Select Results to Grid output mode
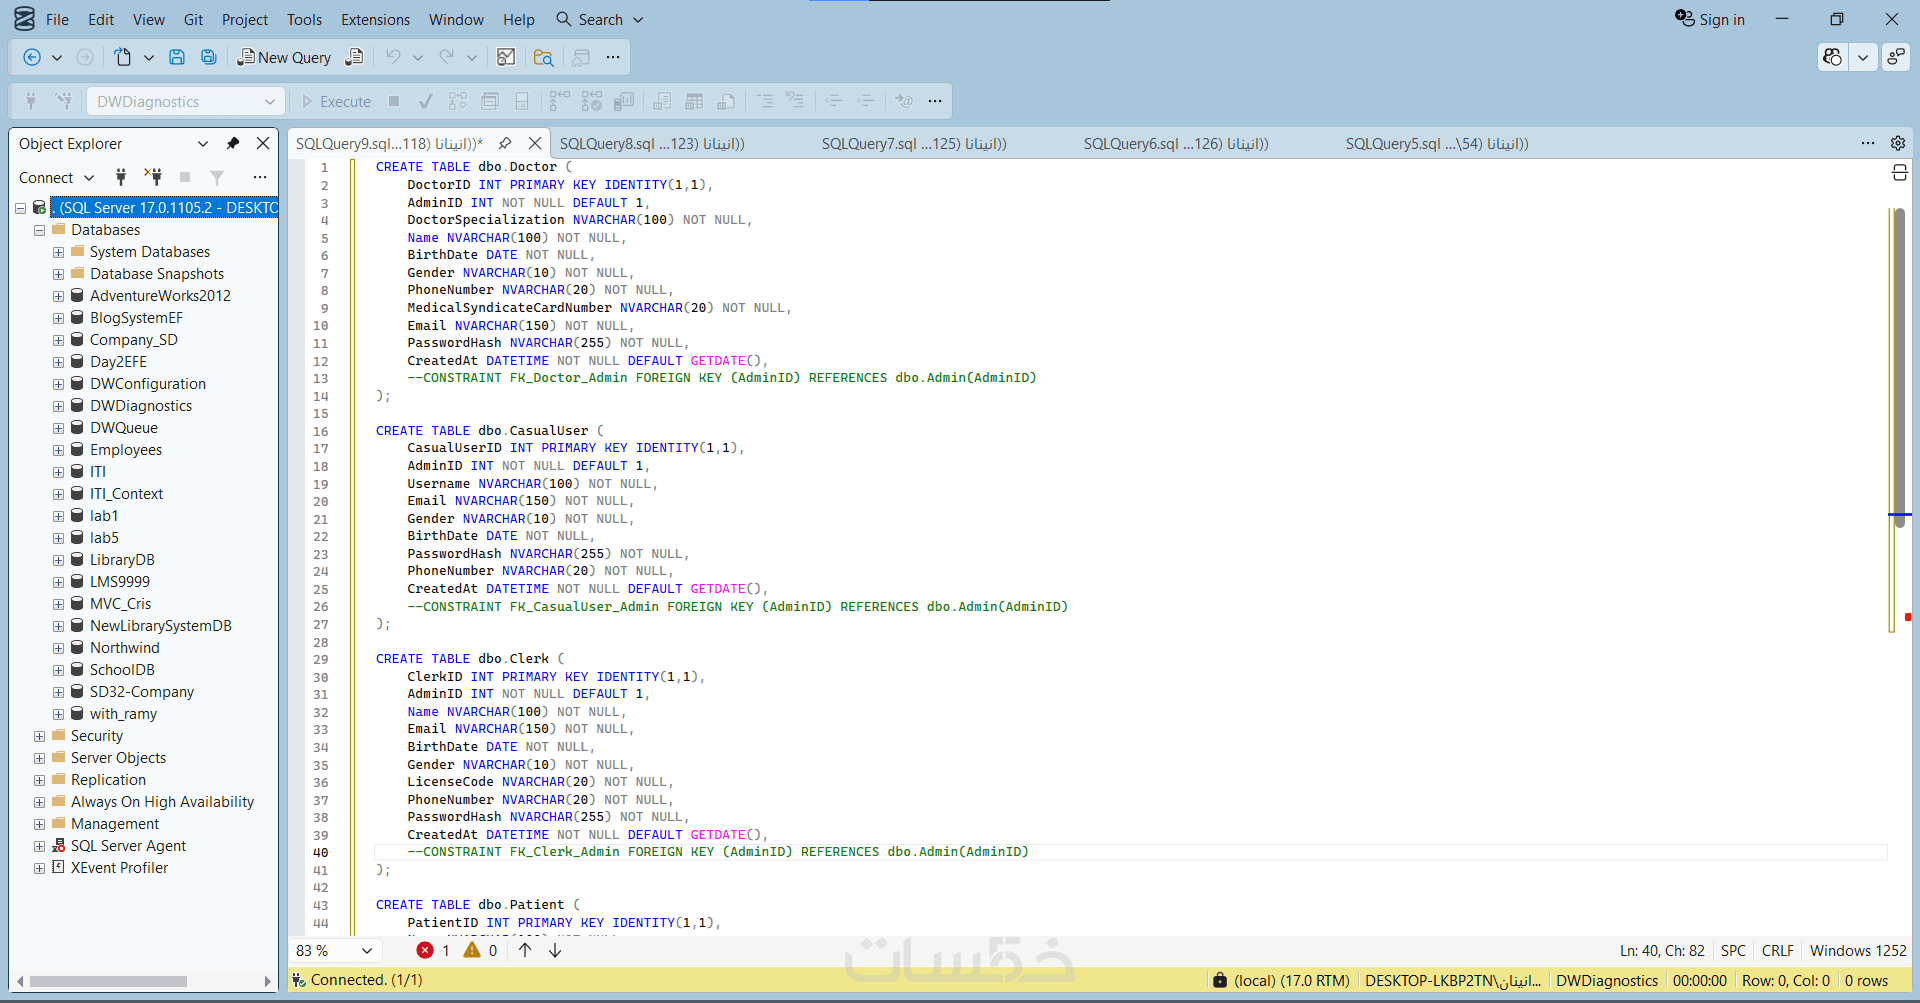The width and height of the screenshot is (1920, 1003). [694, 101]
